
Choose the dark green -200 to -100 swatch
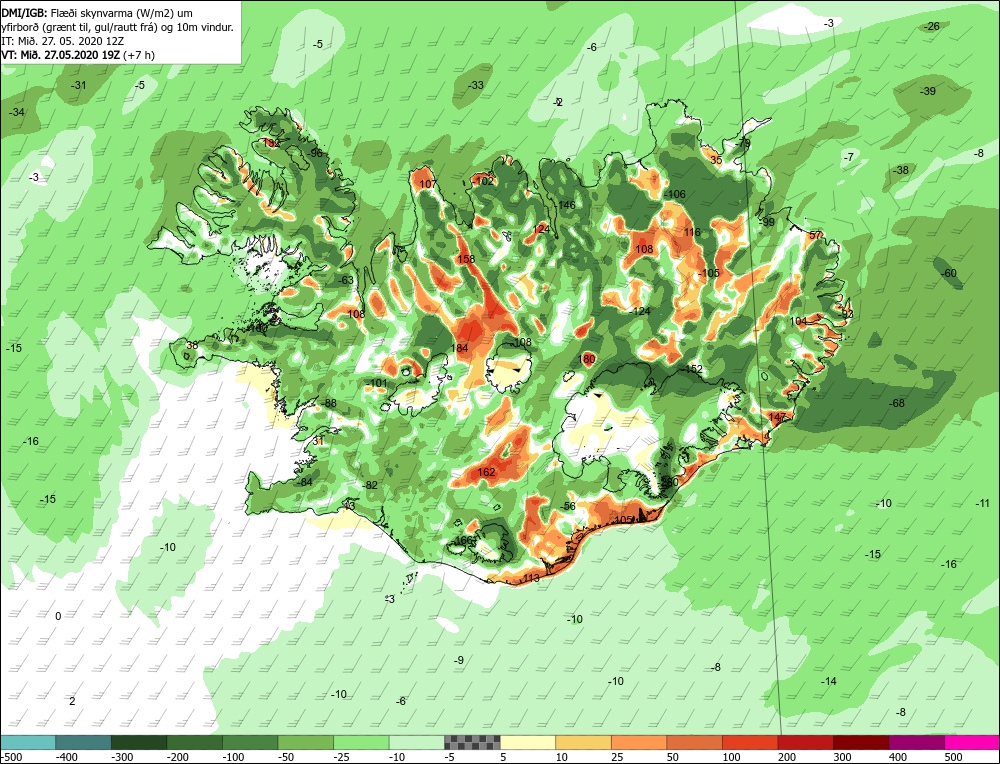click(195, 742)
